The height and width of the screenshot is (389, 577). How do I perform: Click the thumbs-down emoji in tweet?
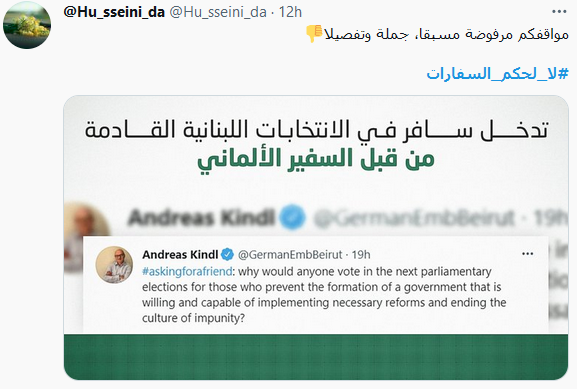pos(314,33)
